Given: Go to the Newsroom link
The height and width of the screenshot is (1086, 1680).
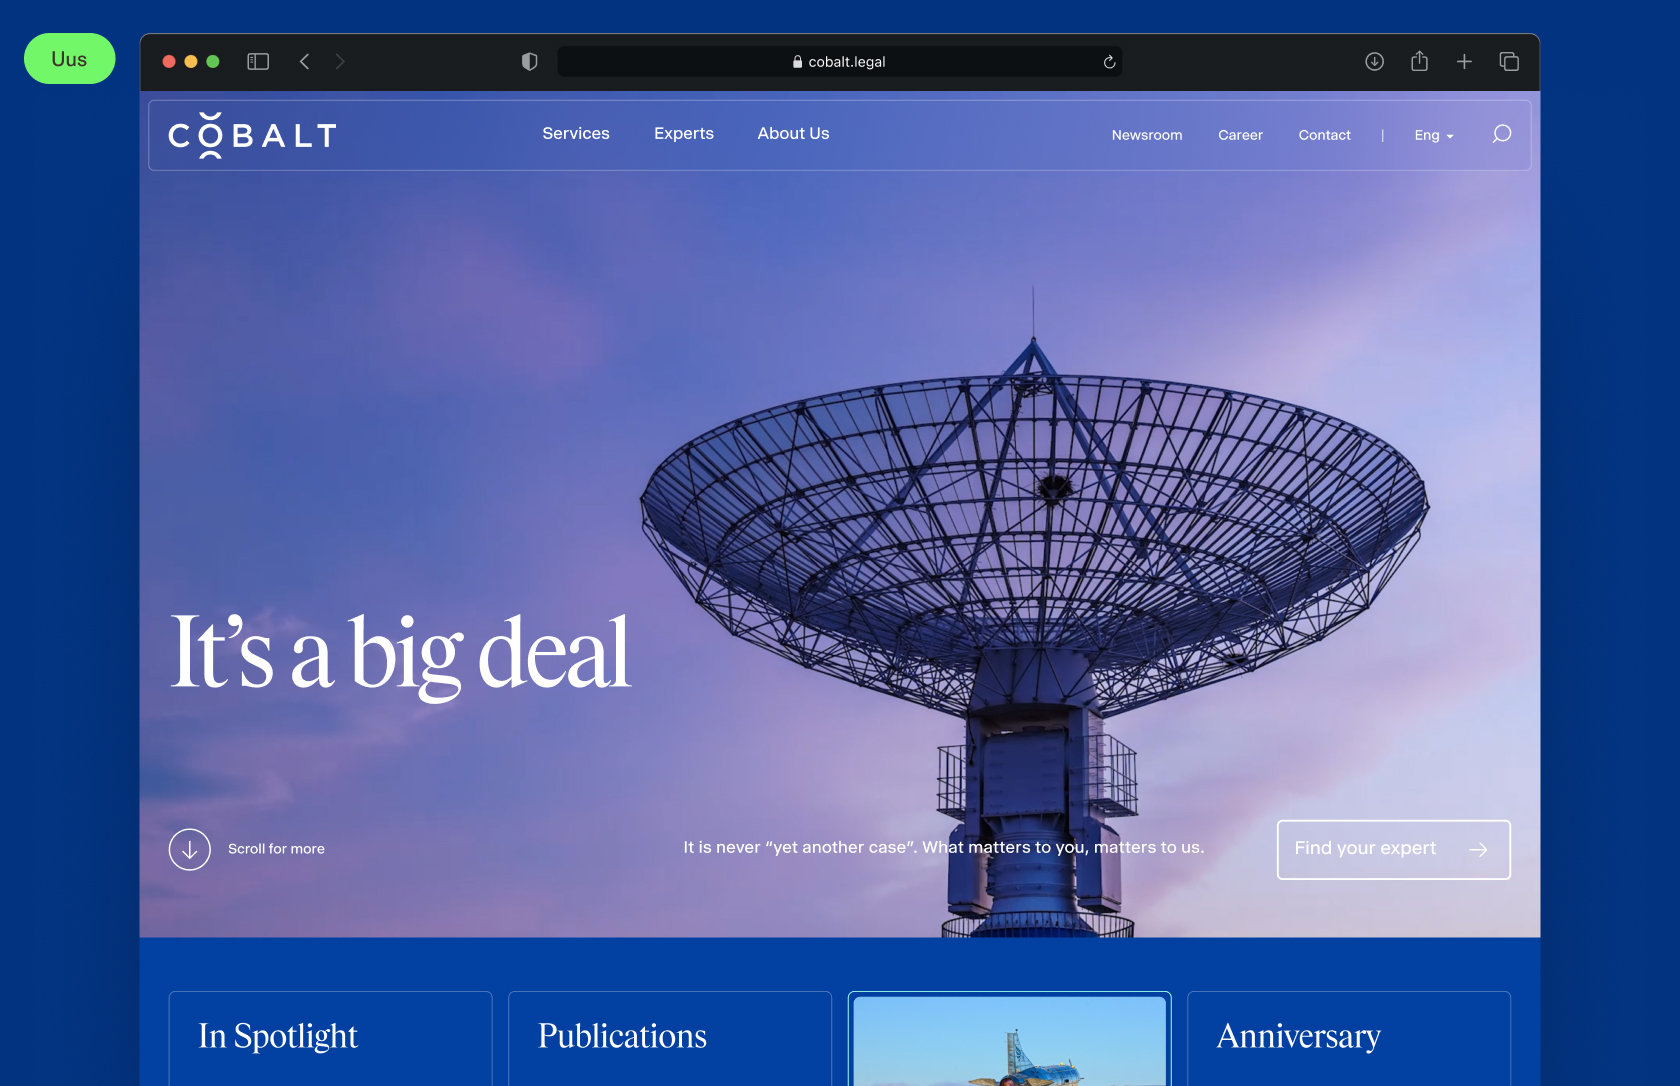Looking at the screenshot, I should point(1147,135).
